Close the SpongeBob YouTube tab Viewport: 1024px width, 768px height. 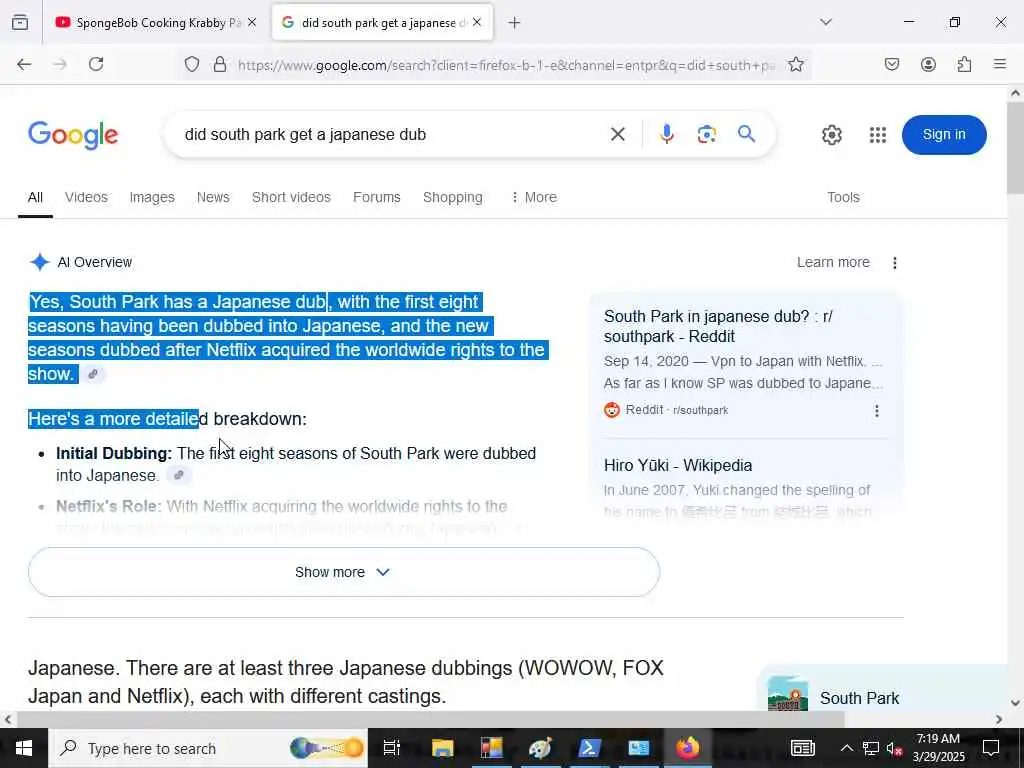click(252, 22)
